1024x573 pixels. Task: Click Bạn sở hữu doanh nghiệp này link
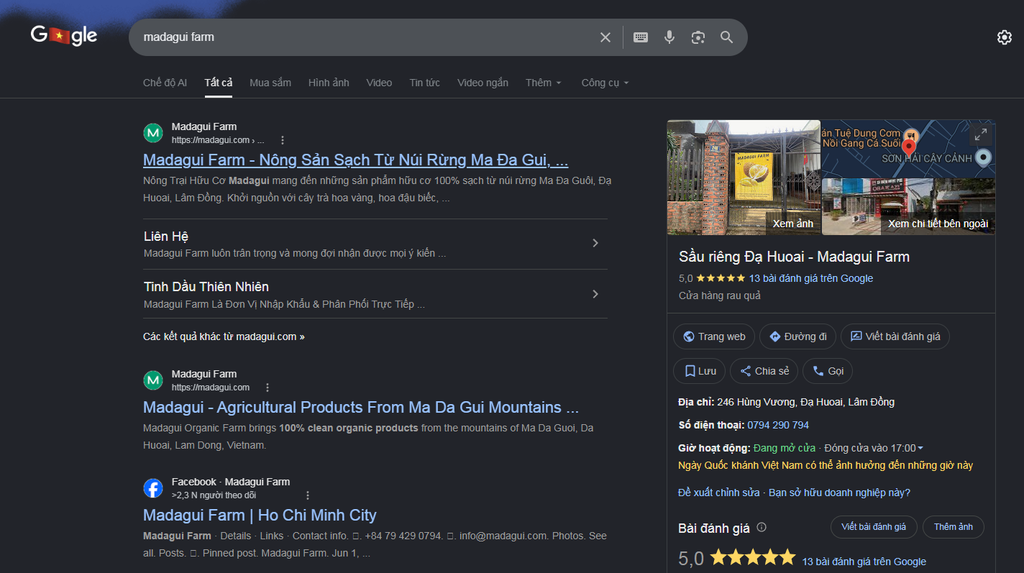(839, 493)
